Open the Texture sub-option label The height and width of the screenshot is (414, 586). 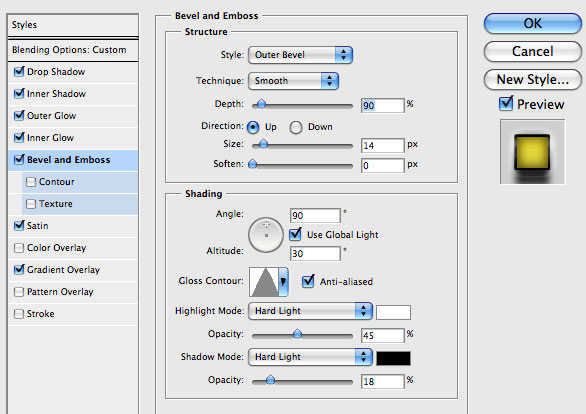[56, 204]
